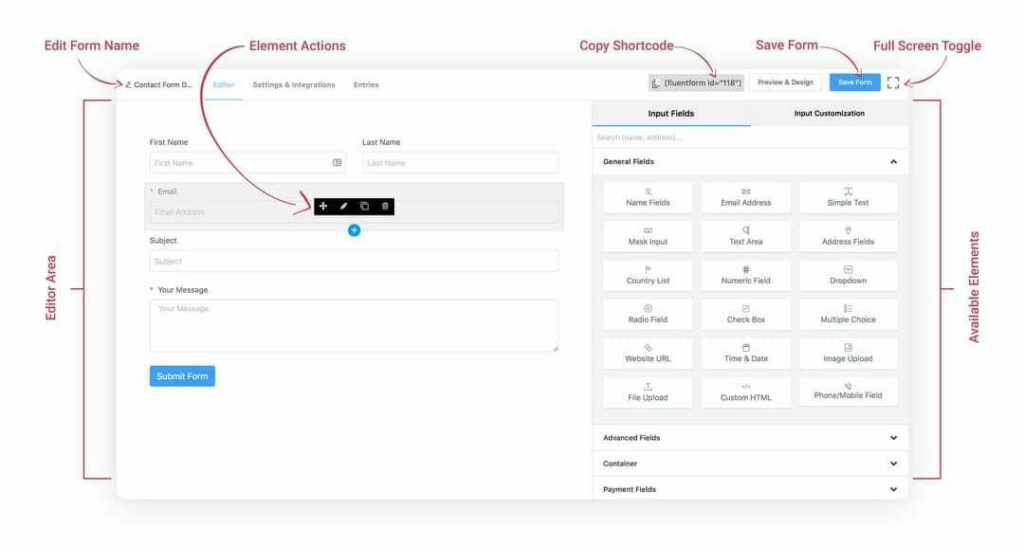This screenshot has height=546, width=1024.
Task: Open the Input Customization tab
Action: [x=829, y=113]
